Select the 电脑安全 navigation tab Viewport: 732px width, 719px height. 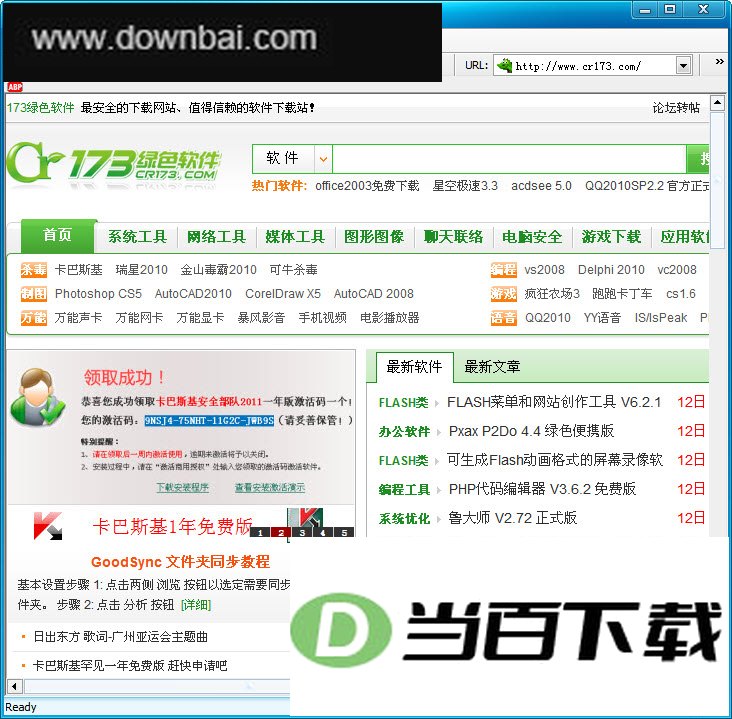click(x=532, y=237)
